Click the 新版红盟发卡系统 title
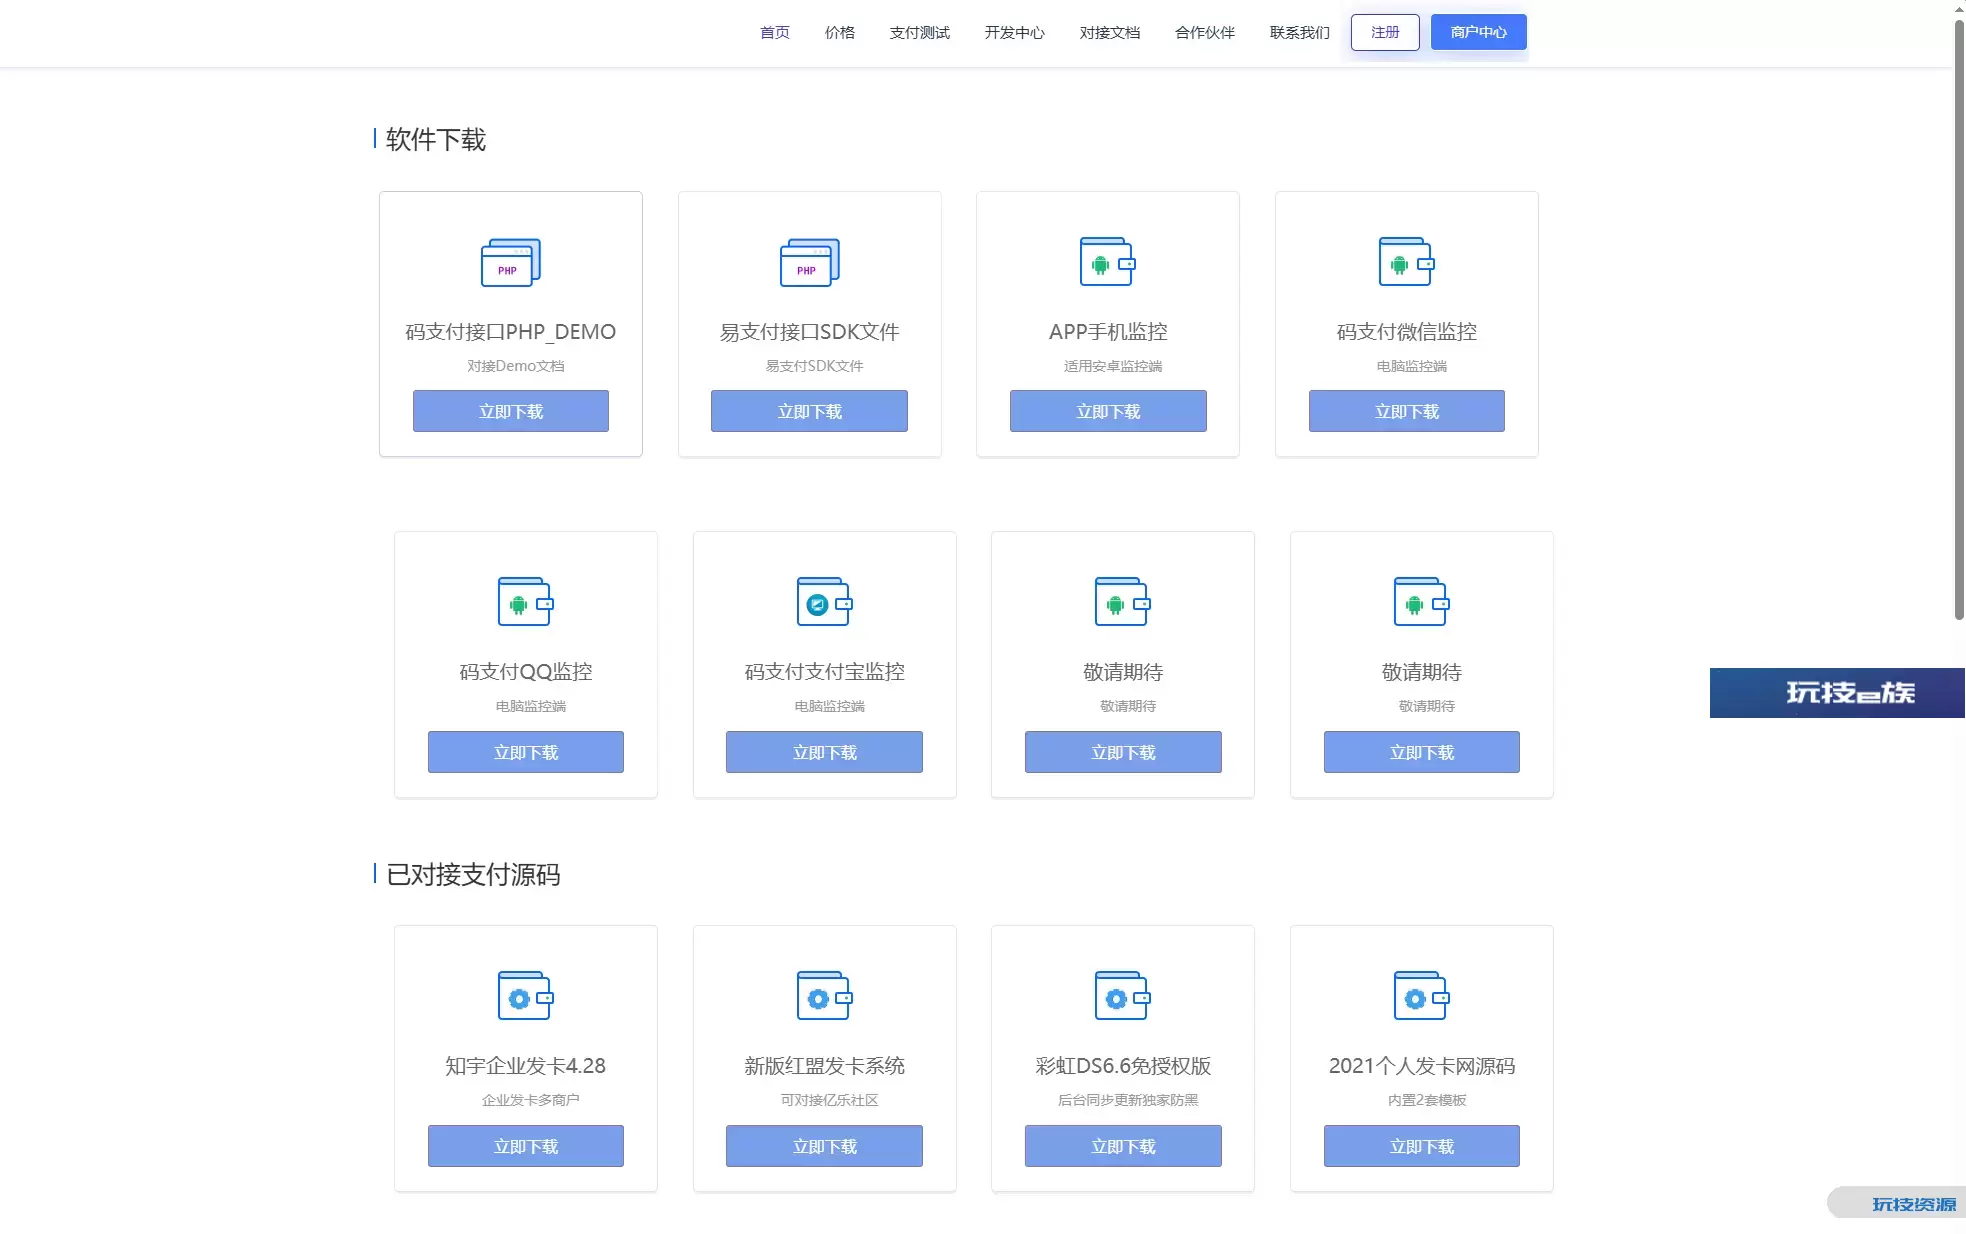Screen dimensions: 1966x1234 click(825, 1066)
